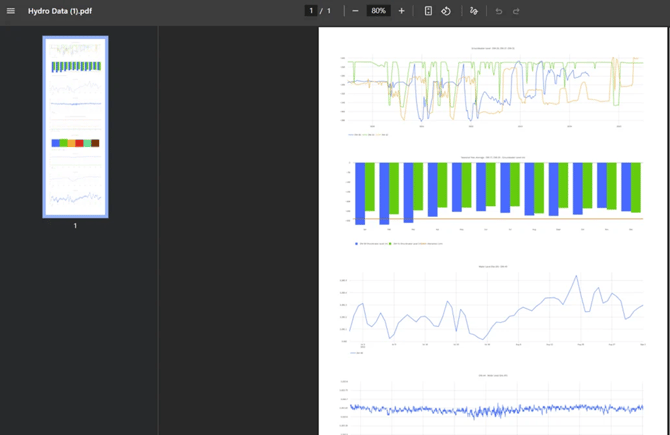Image resolution: width=670 pixels, height=435 pixels.
Task: Click the groundwater level line chart
Action: coord(495,90)
